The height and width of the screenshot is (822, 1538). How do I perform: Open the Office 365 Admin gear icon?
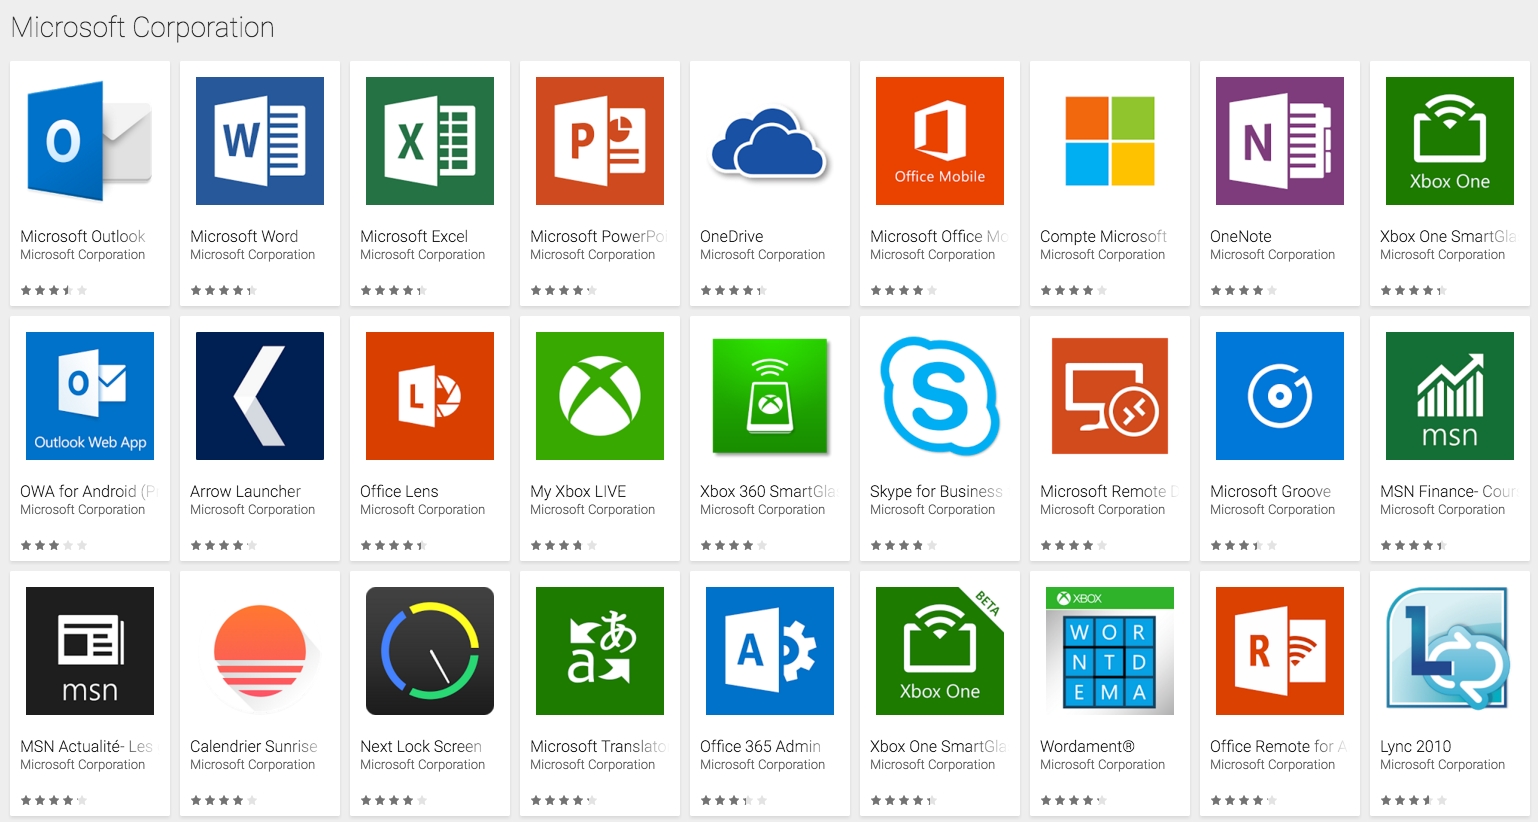(770, 651)
